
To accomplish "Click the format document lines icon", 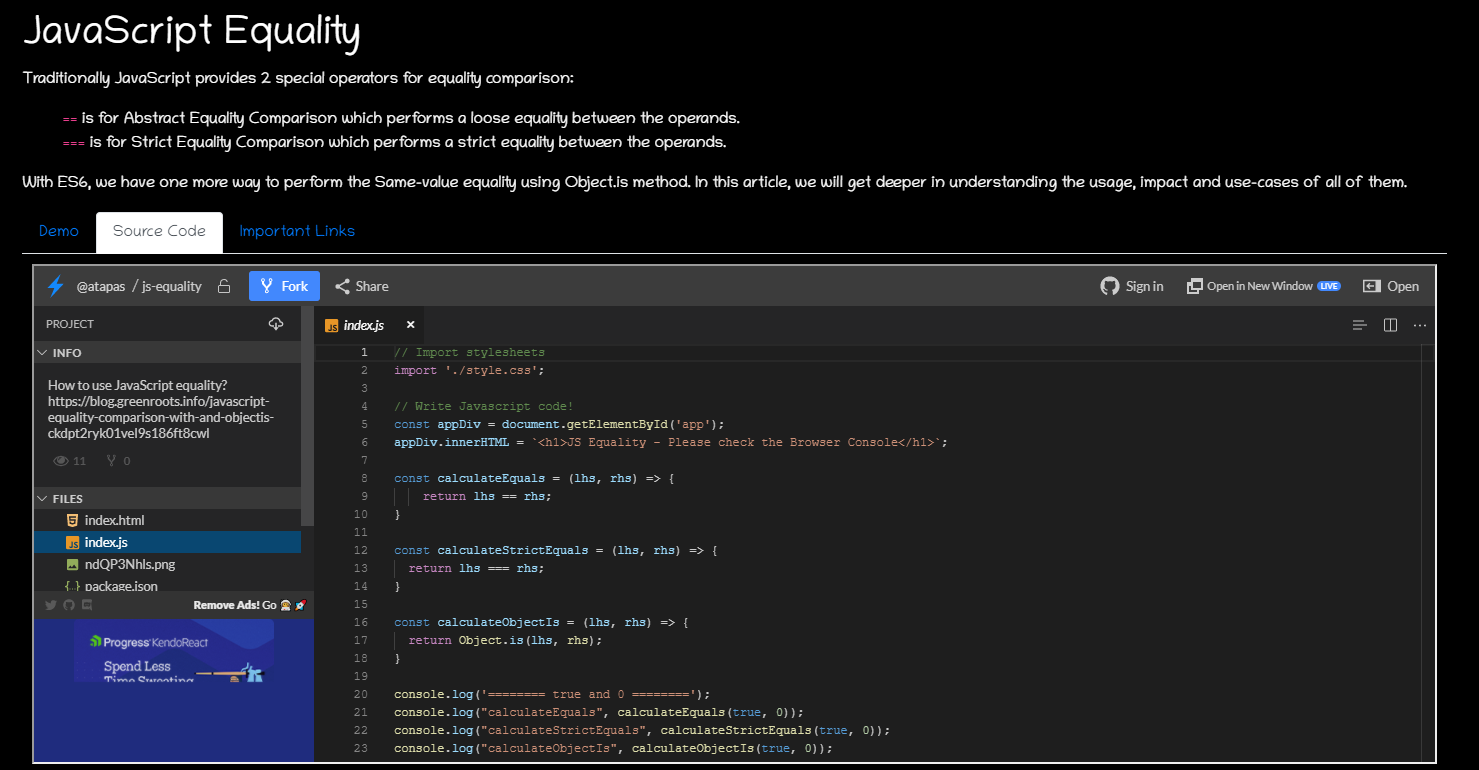I will 1359,325.
